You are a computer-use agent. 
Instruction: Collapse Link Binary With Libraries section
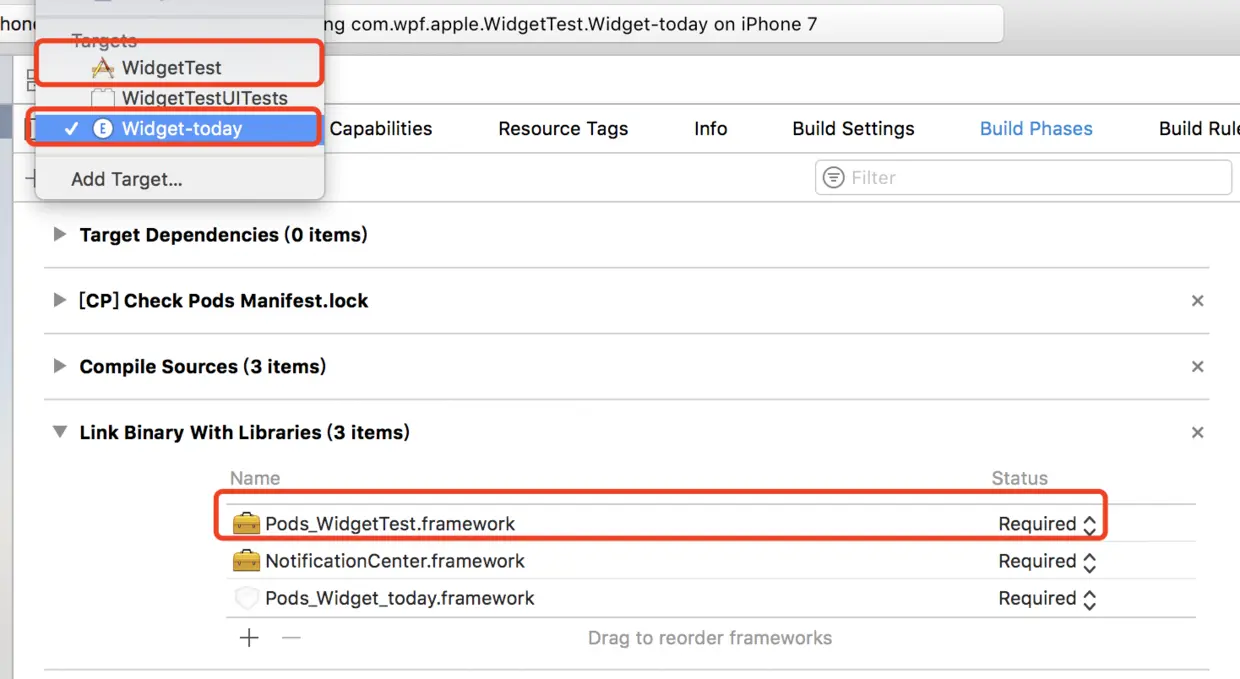[x=59, y=433]
